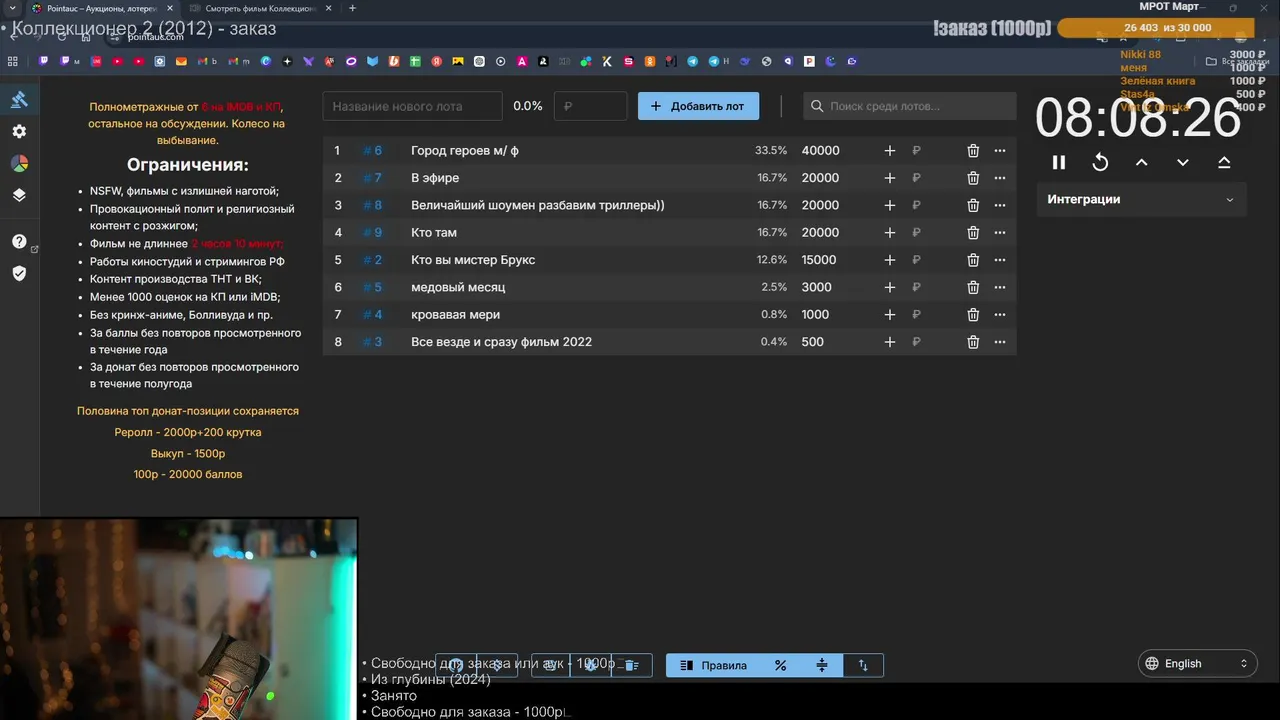The height and width of the screenshot is (720, 1280).
Task: Open more options for В эфире lot
Action: (x=1000, y=178)
